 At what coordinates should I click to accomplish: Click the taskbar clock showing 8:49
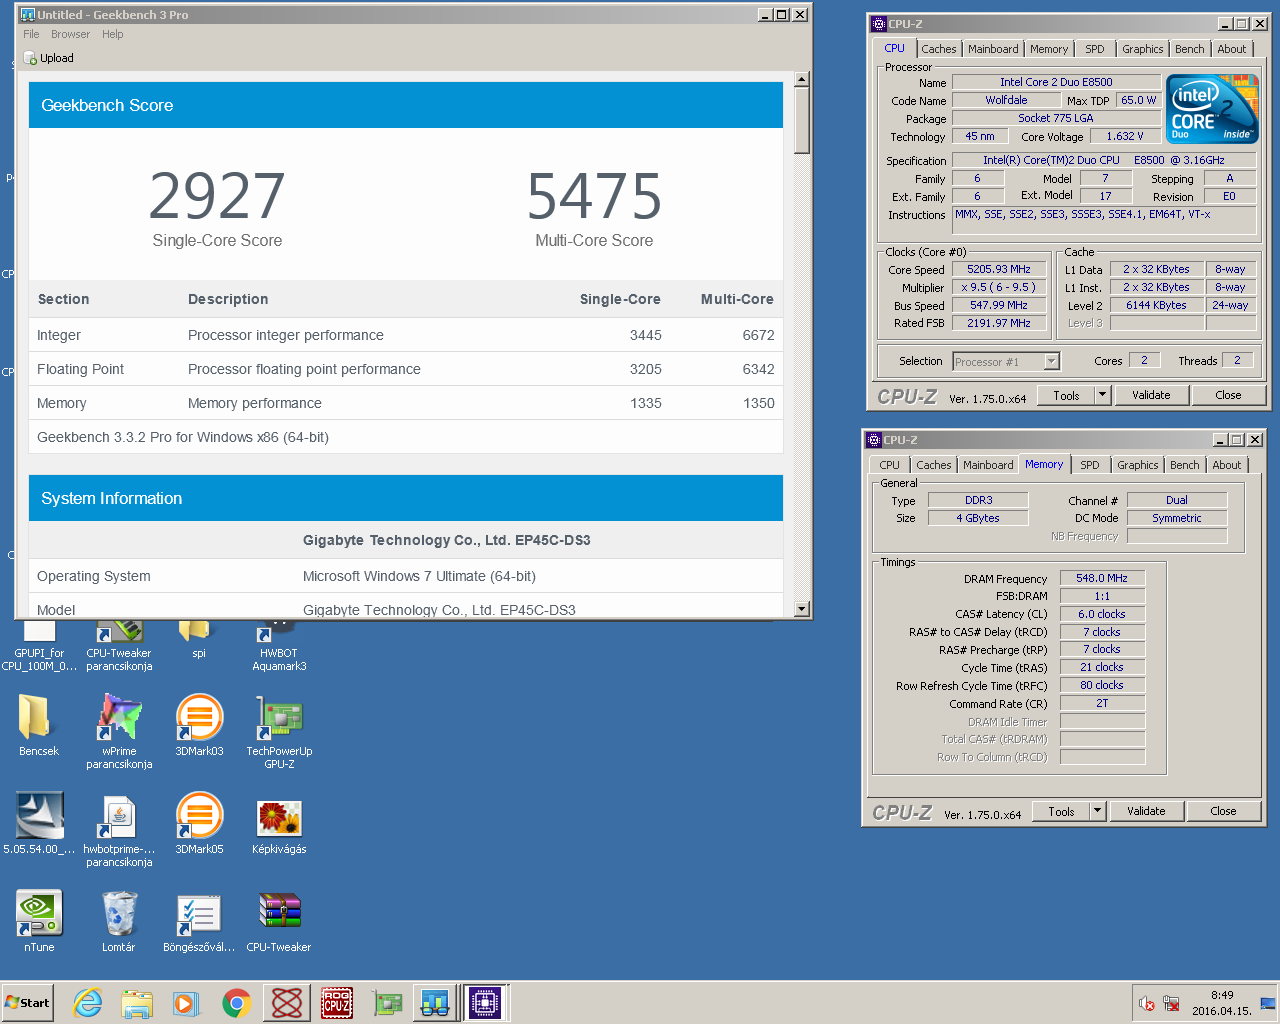point(1221,1003)
